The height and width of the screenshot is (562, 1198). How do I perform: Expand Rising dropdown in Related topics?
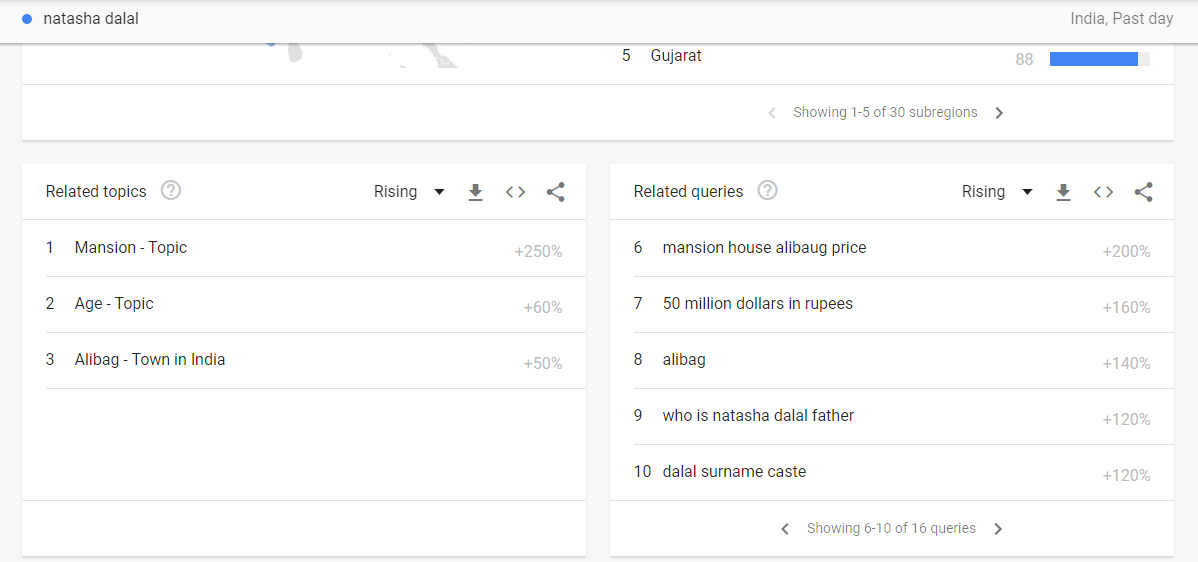pos(409,192)
